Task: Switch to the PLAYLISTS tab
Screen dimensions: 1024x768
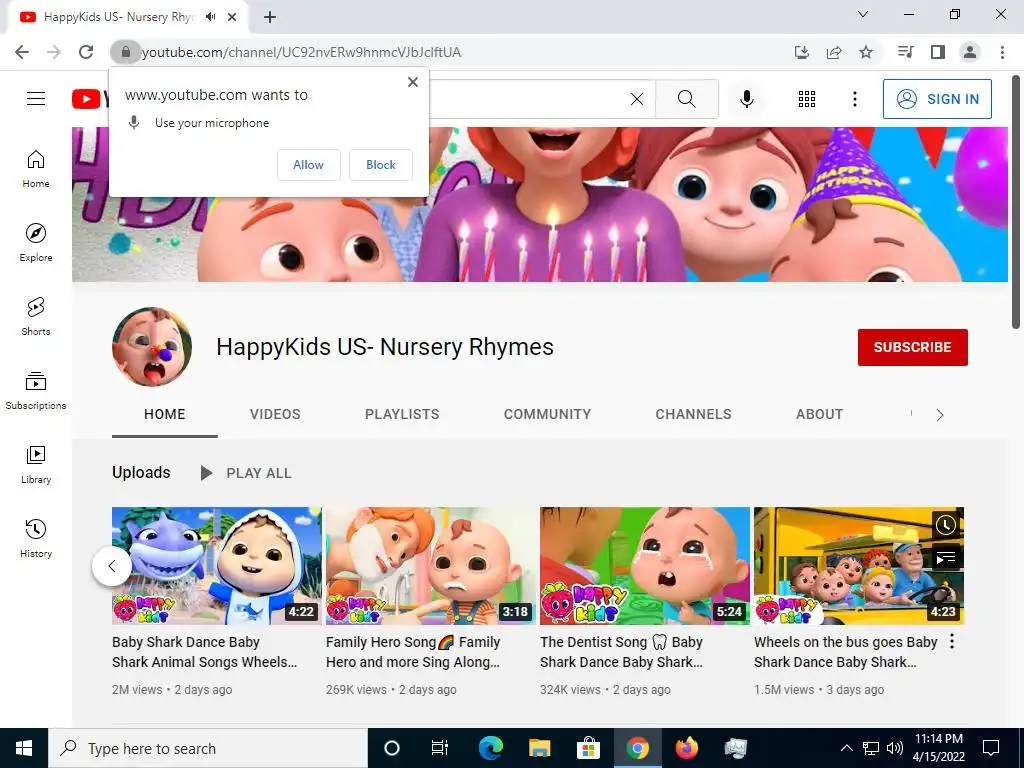Action: (402, 414)
